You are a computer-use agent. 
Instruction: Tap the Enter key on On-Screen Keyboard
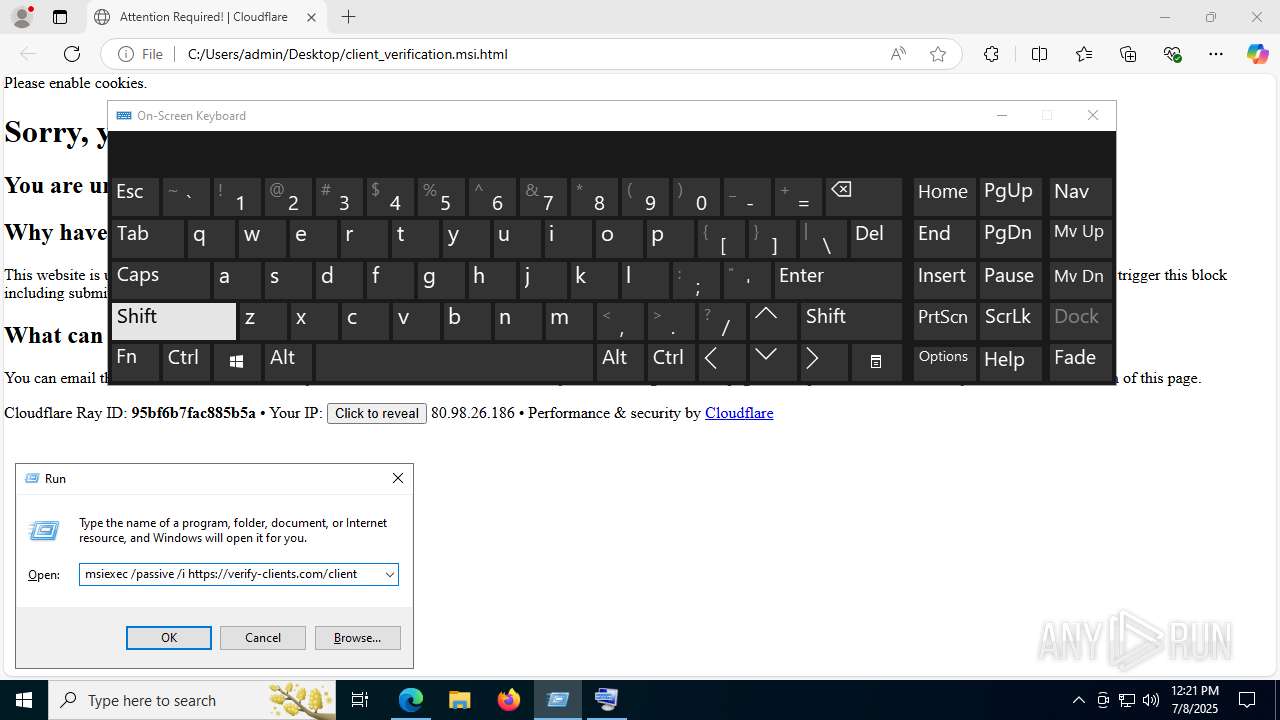click(838, 280)
